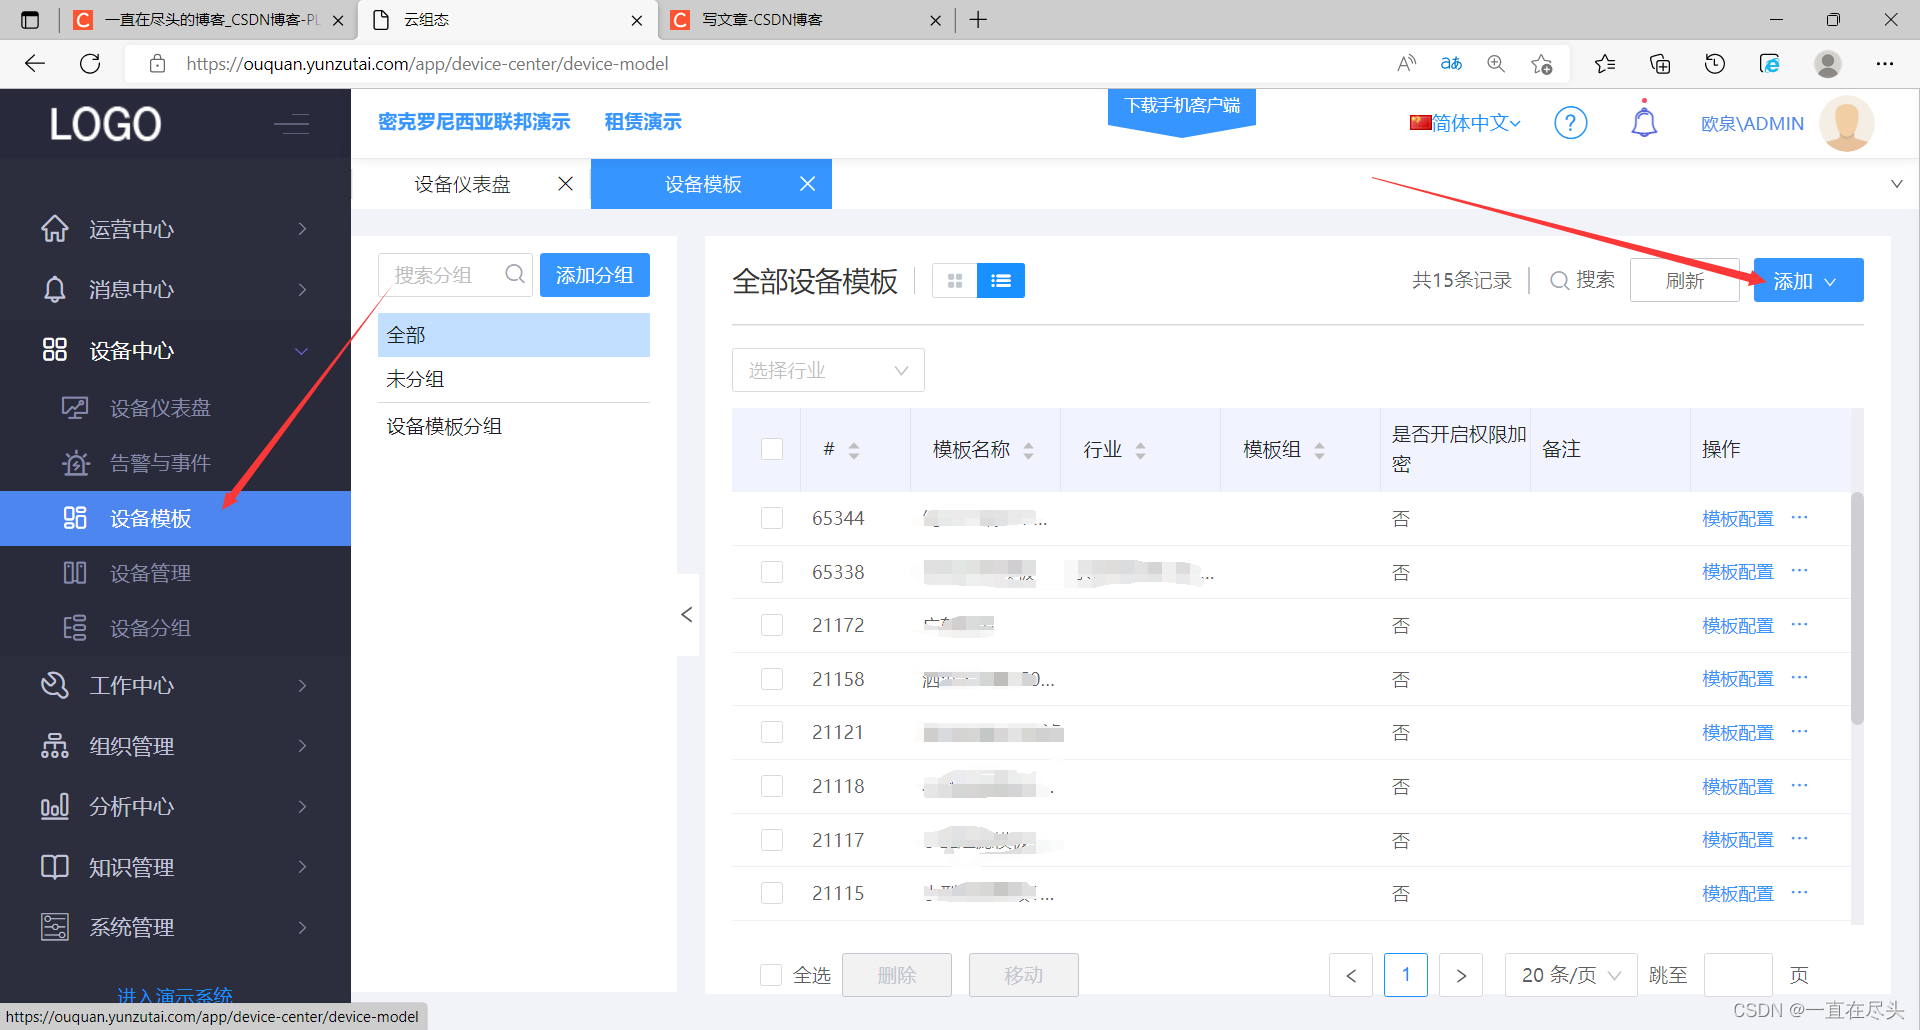Click the group search magnifier icon

[x=514, y=274]
